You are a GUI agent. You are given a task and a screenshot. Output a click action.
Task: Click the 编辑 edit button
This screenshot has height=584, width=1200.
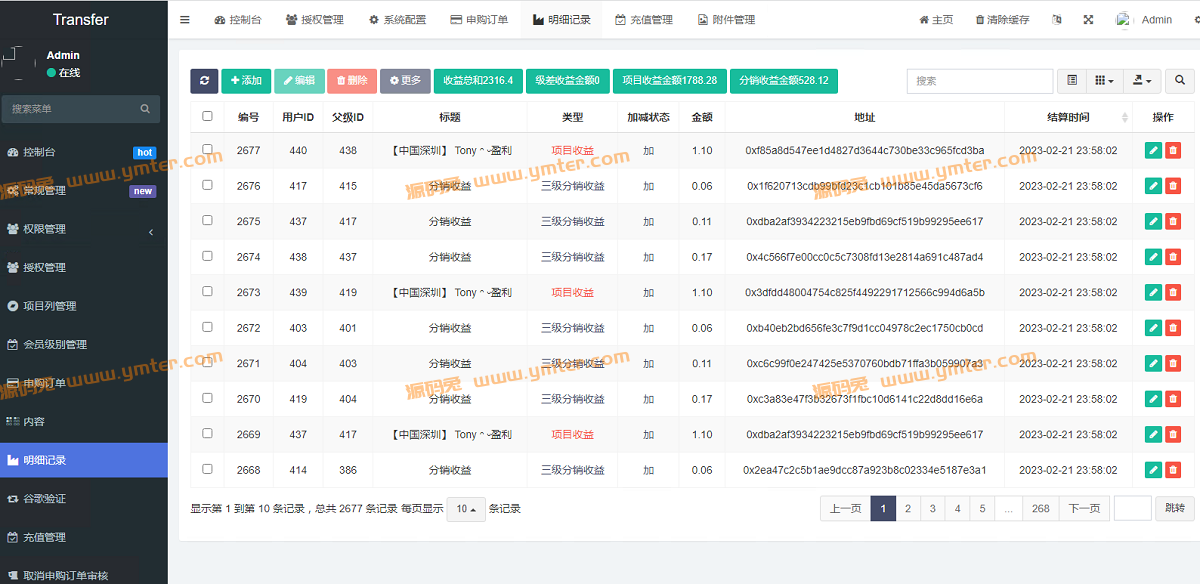click(299, 81)
